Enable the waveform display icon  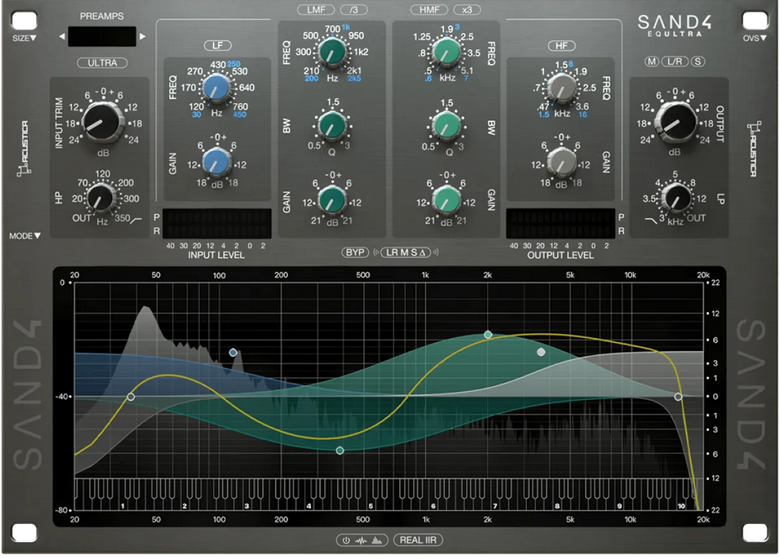coord(361,540)
